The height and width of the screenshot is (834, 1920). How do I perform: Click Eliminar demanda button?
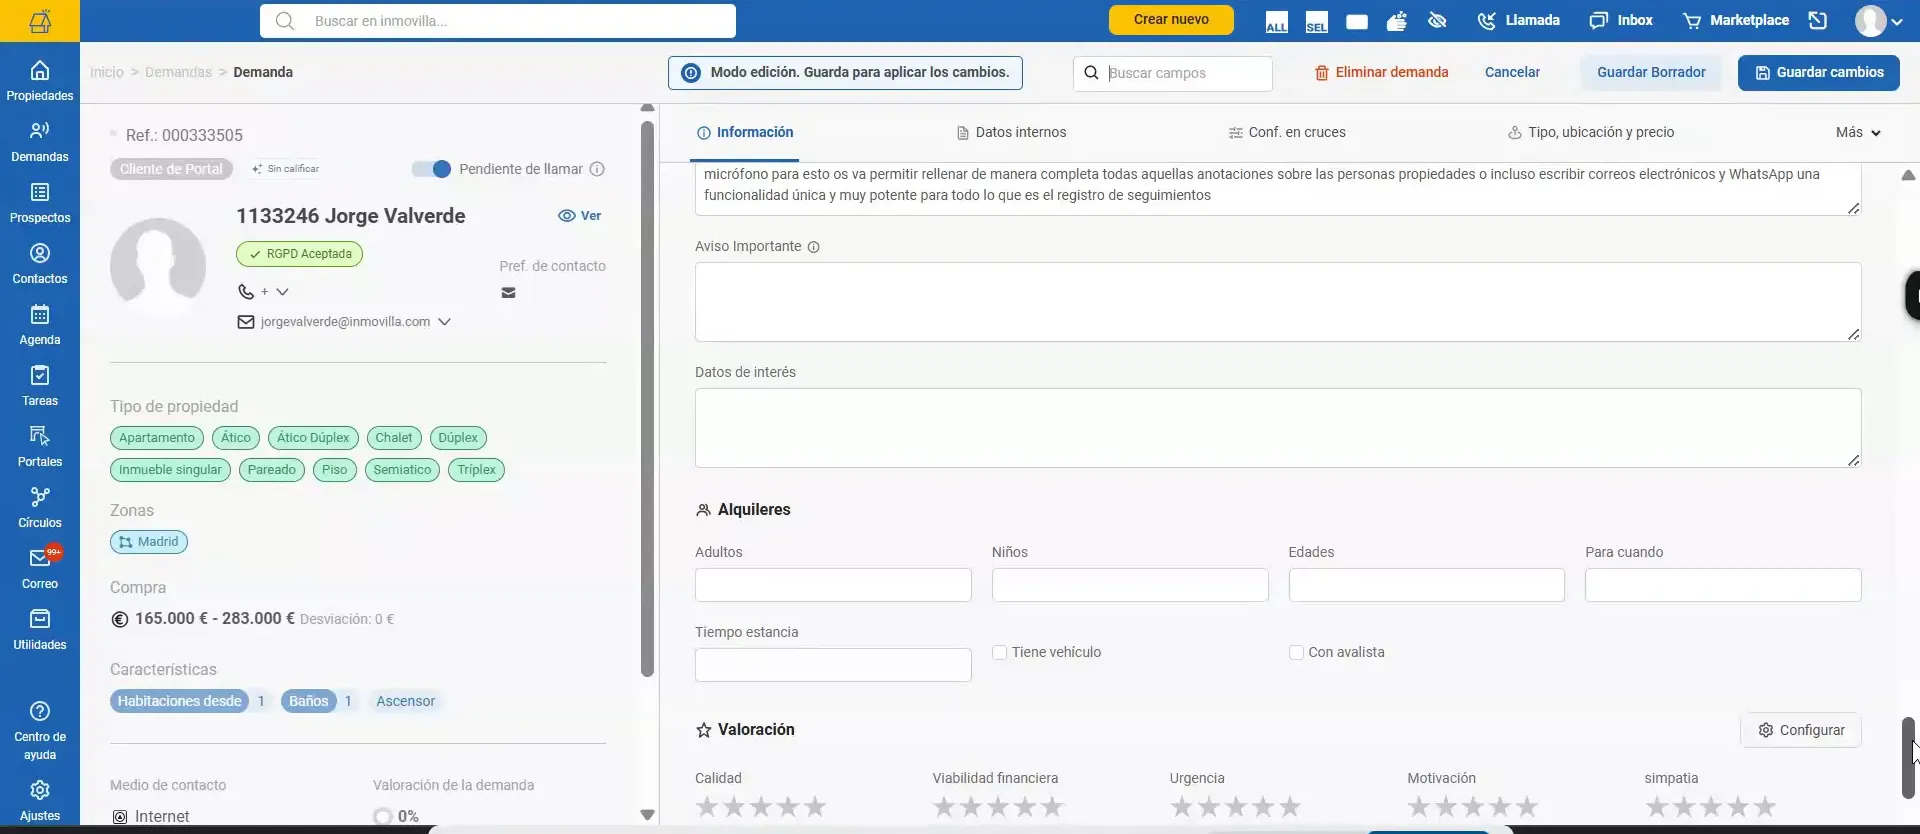[x=1381, y=72]
